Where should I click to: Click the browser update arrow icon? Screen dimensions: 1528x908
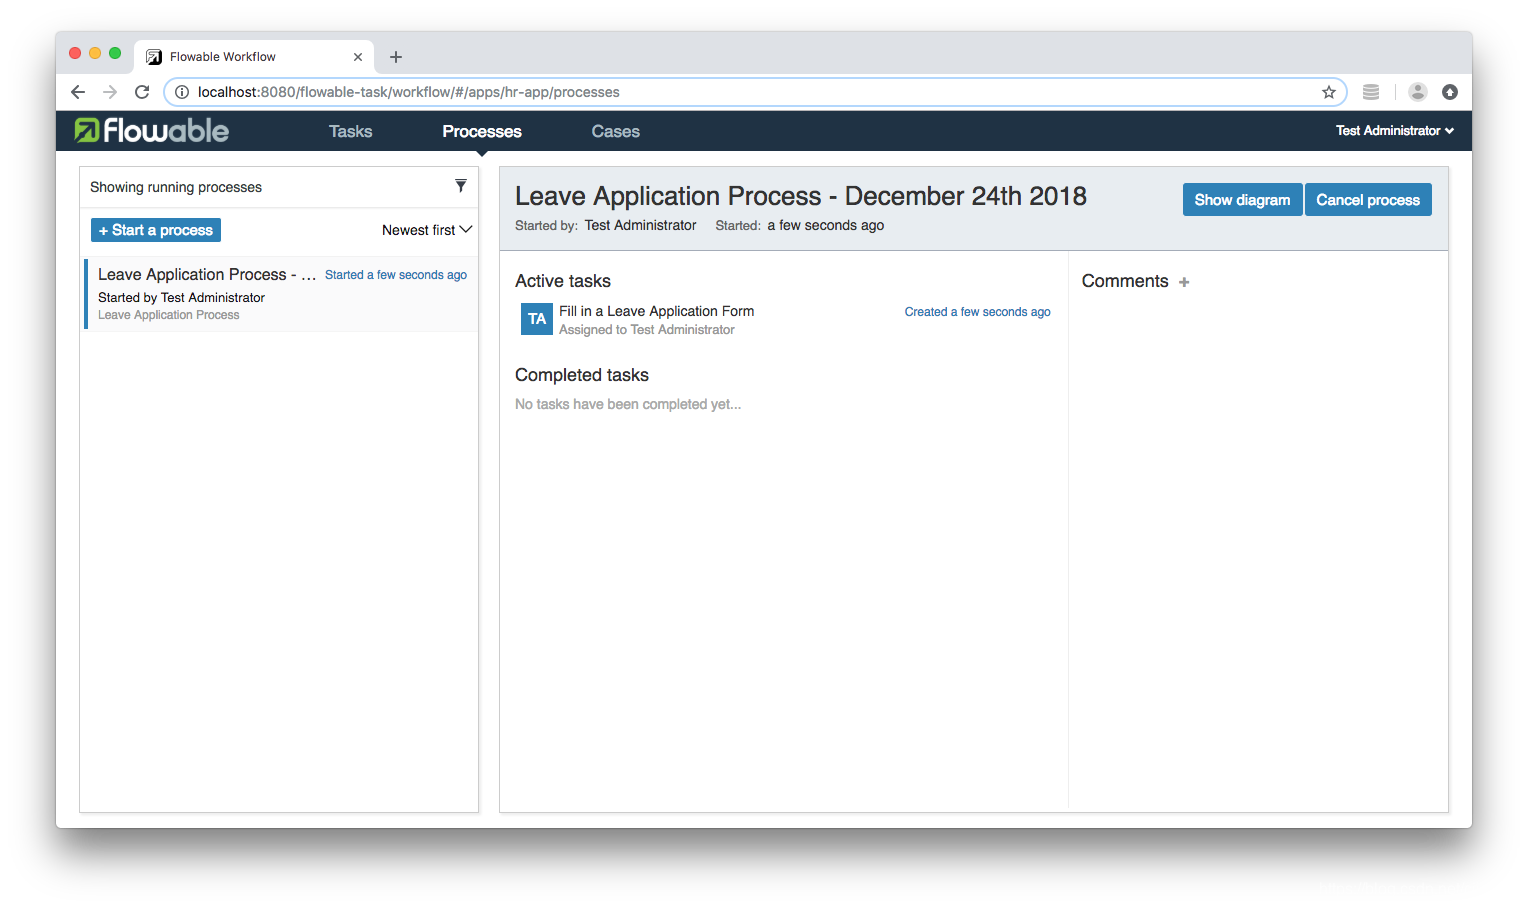click(x=1450, y=92)
